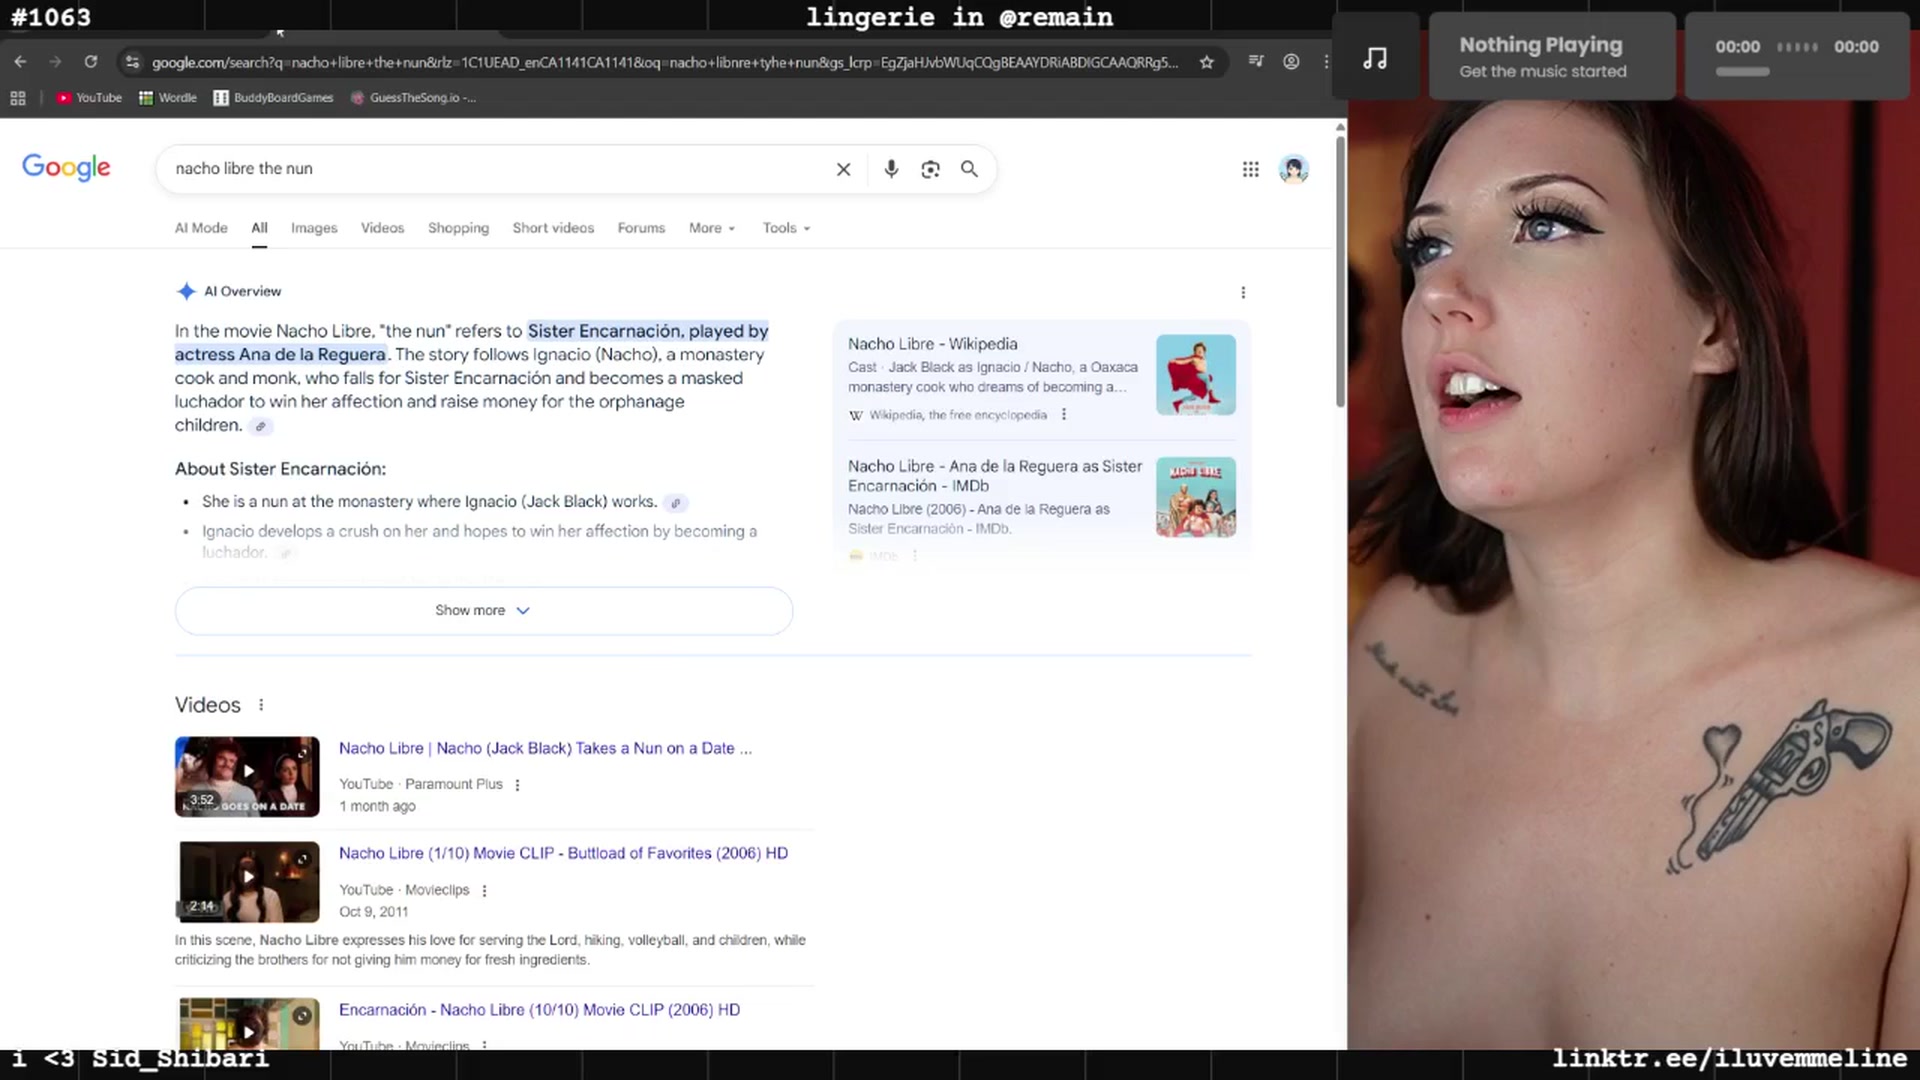
Task: Play the Nacho Goes on a Date thumbnail
Action: (247, 777)
